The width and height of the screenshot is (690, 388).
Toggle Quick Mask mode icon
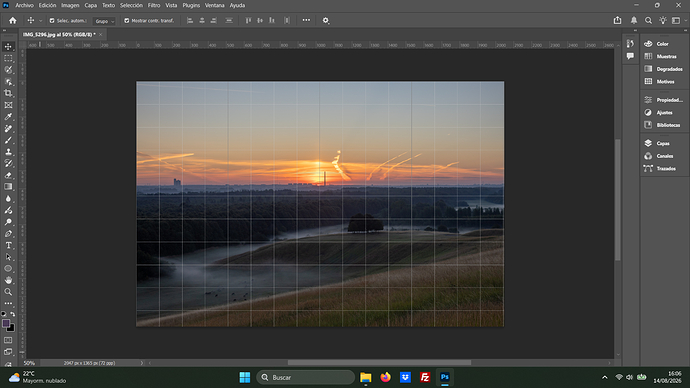[8, 340]
